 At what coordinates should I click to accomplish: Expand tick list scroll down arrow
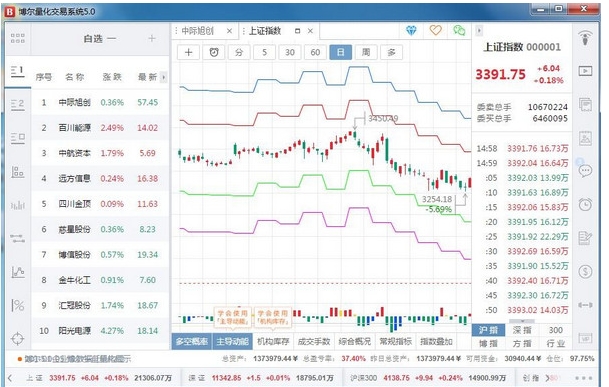(x=522, y=321)
